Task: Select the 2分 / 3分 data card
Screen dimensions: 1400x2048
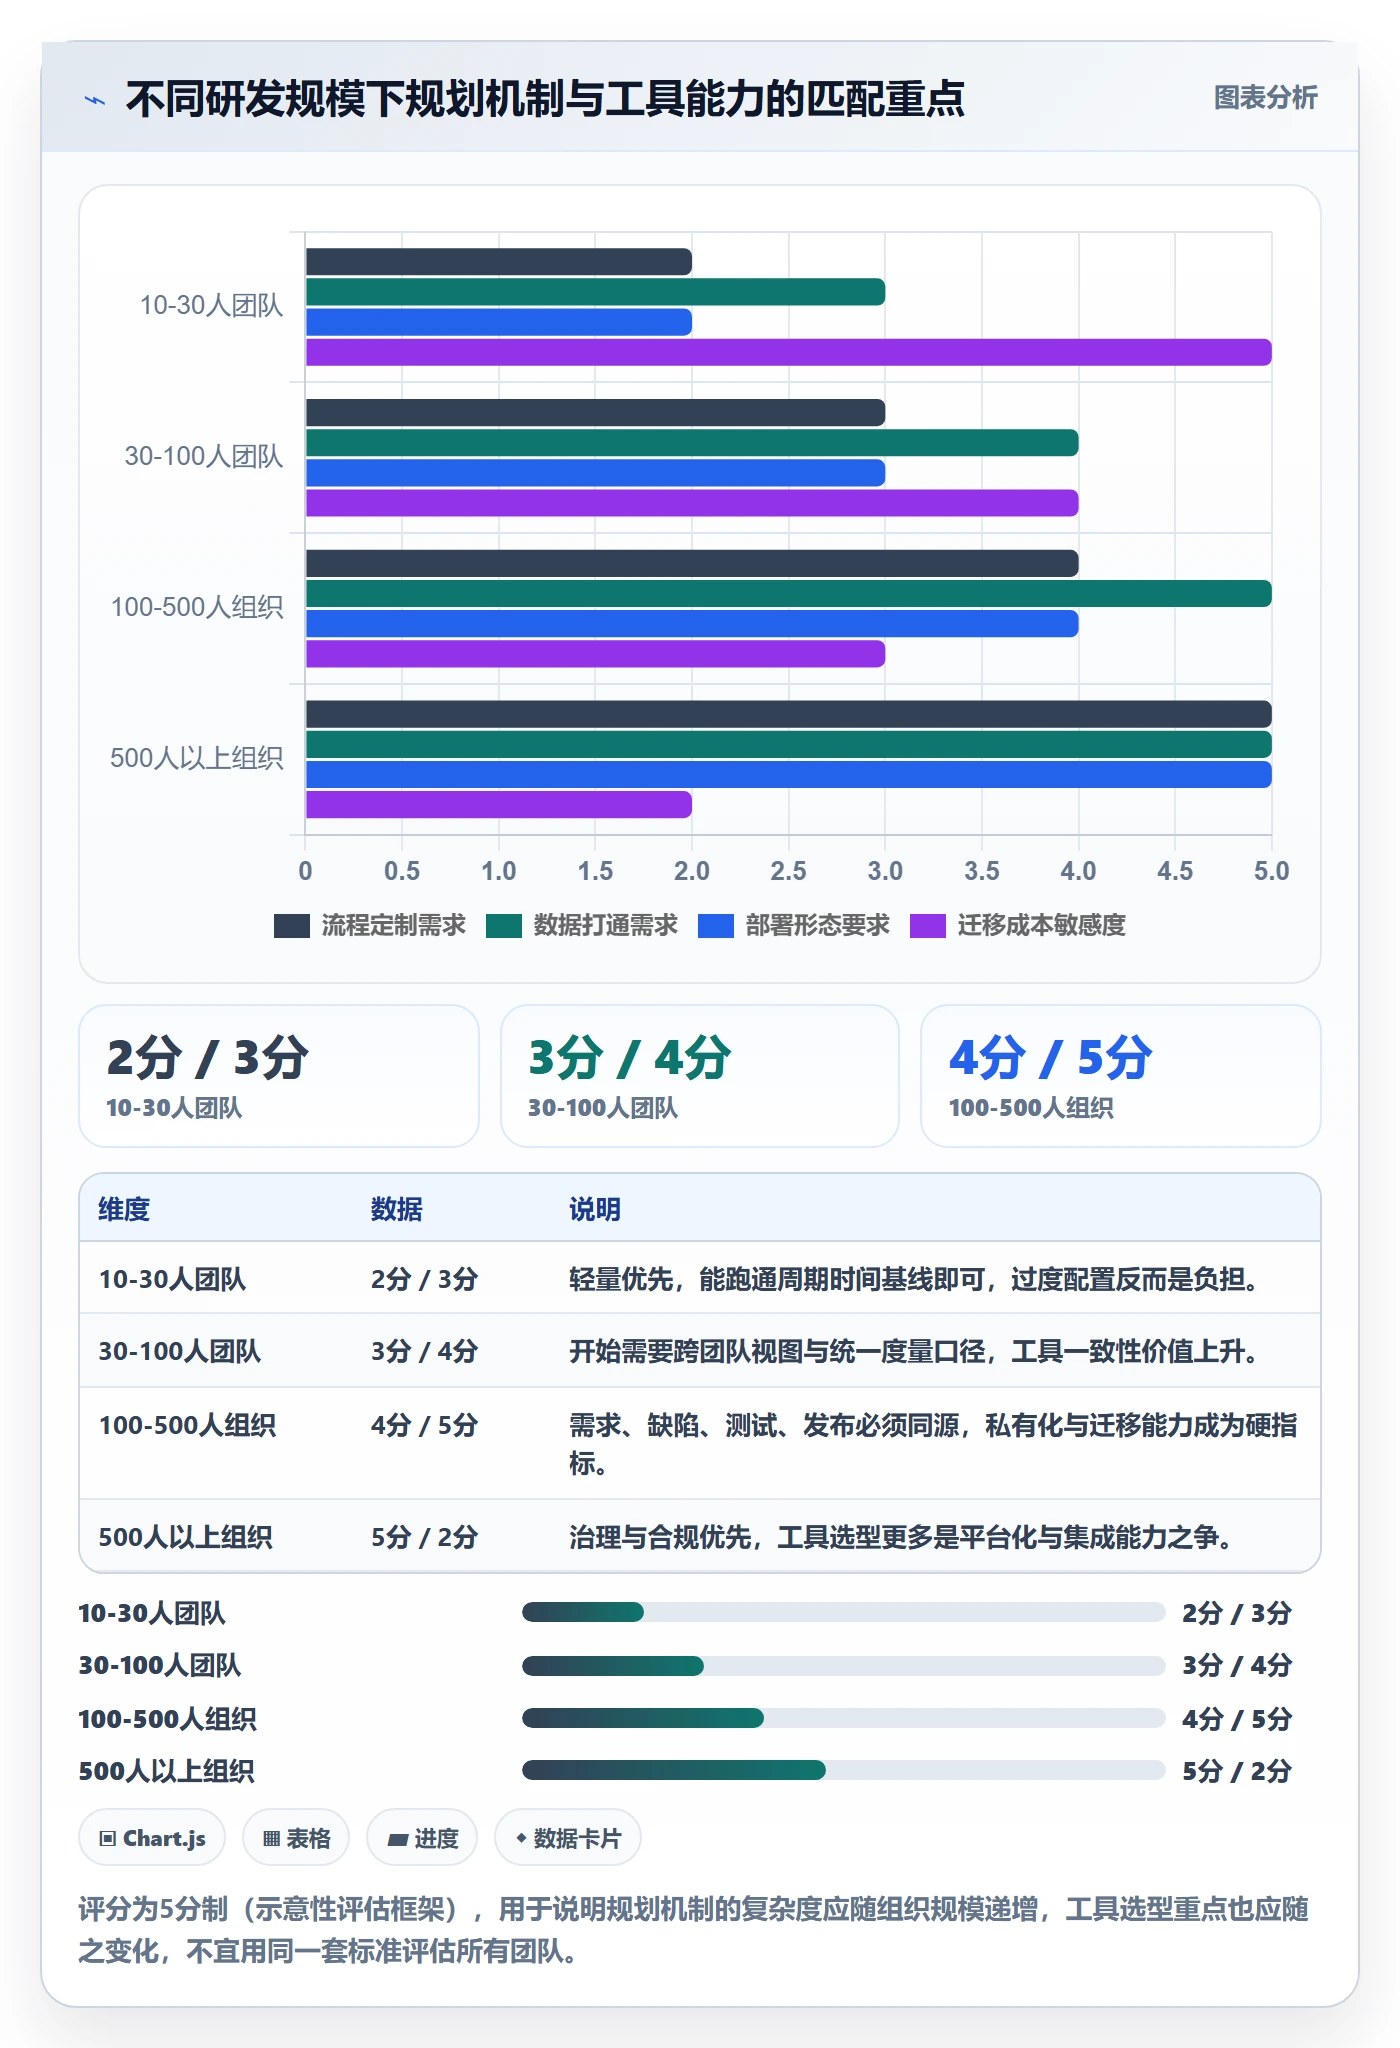Action: point(279,1076)
